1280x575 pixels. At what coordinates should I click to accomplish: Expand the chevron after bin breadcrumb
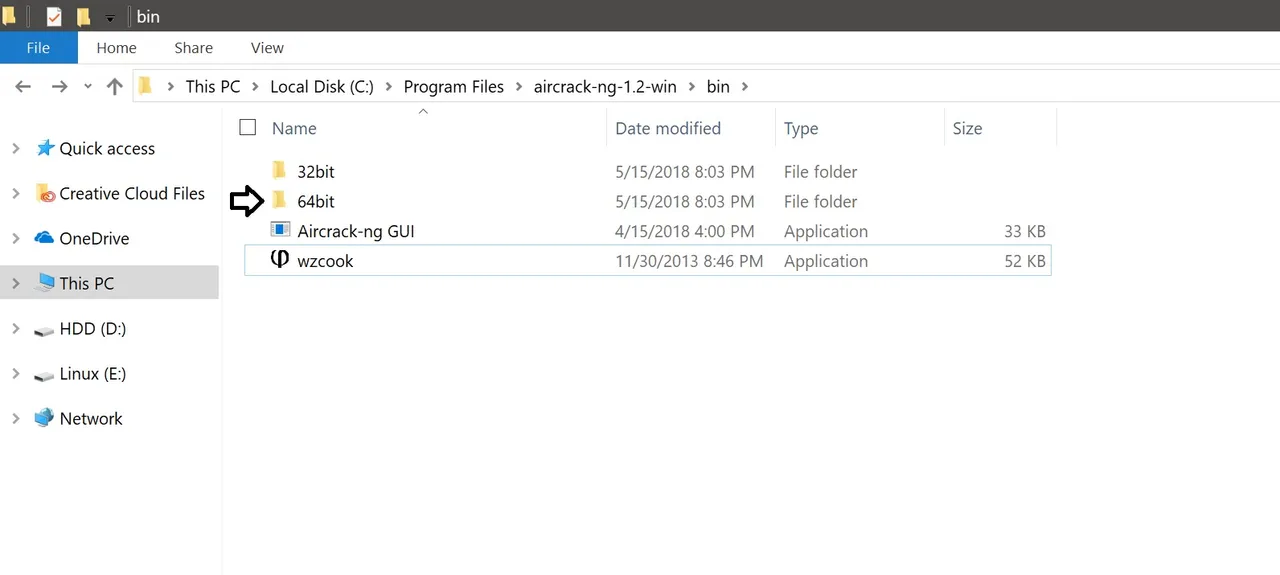(x=745, y=87)
